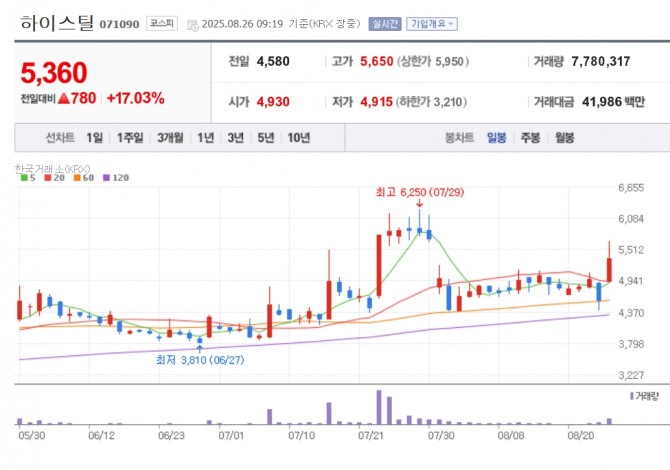Screen dimensions: 670x470
Task: Click the 최고 6,250 (07/29) marker
Action: (x=420, y=192)
